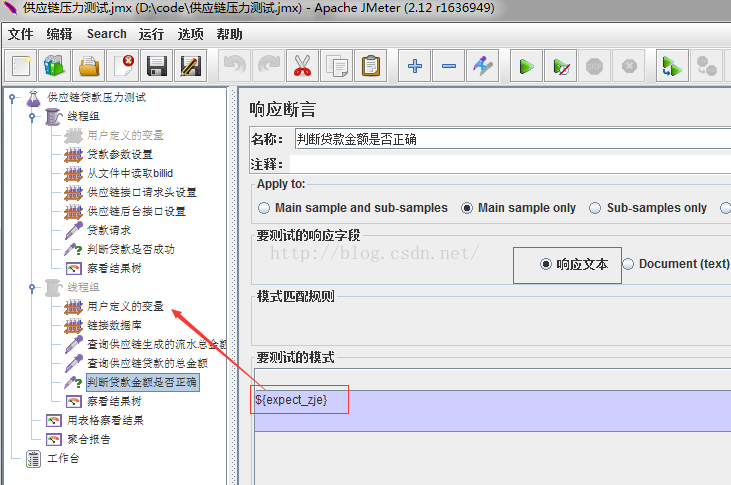The width and height of the screenshot is (731, 485).
Task: Start test without pauses icon
Action: pyautogui.click(x=560, y=66)
